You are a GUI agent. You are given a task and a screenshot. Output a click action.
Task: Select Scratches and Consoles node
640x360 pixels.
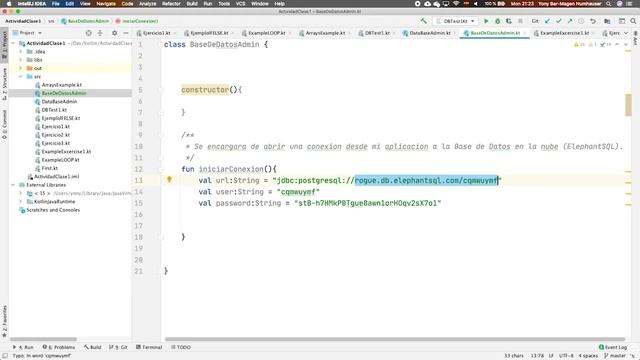coord(53,210)
